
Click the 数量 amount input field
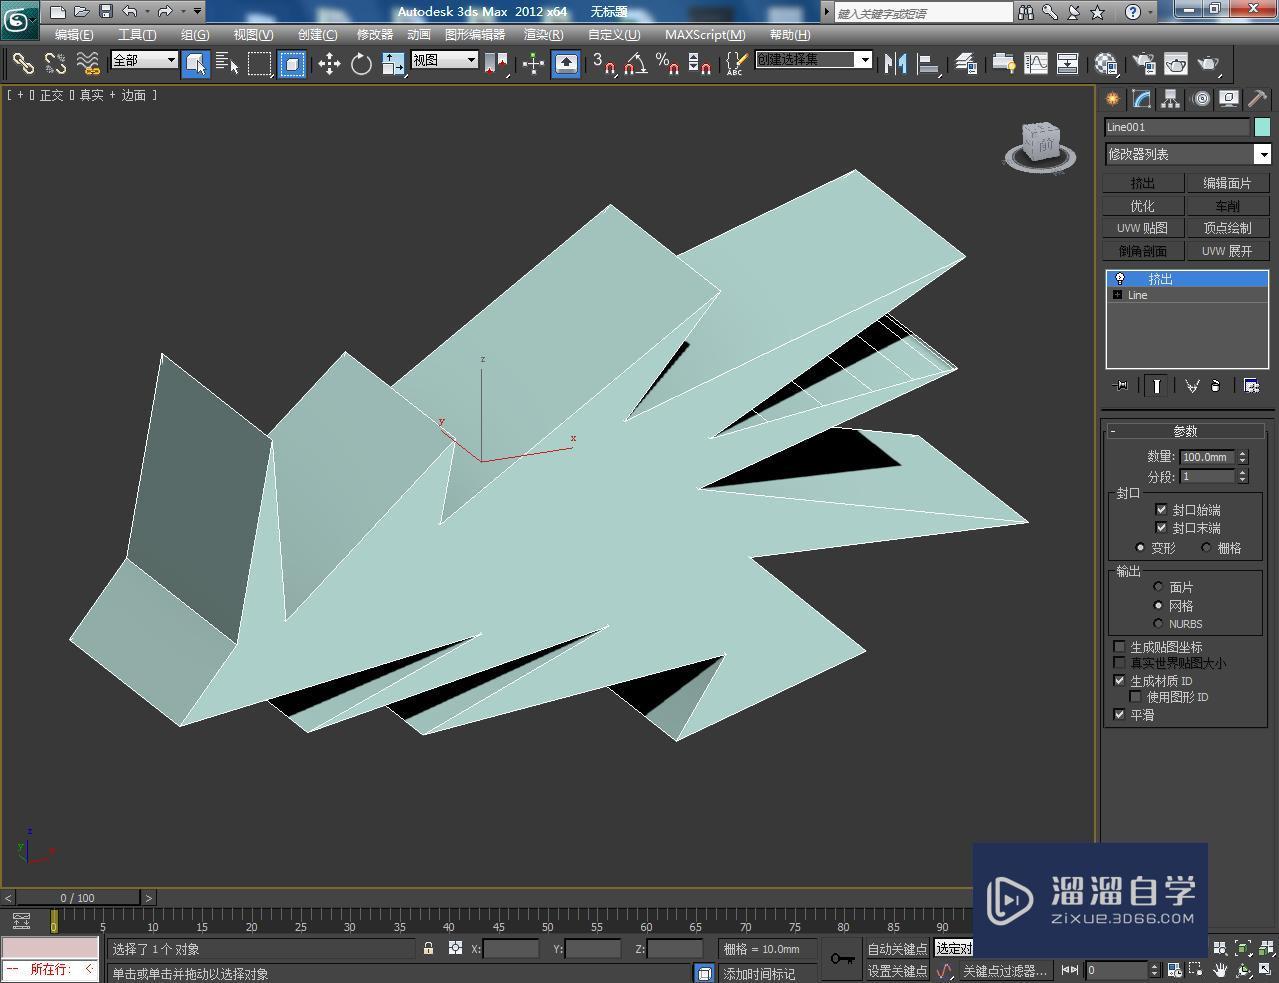pyautogui.click(x=1207, y=457)
